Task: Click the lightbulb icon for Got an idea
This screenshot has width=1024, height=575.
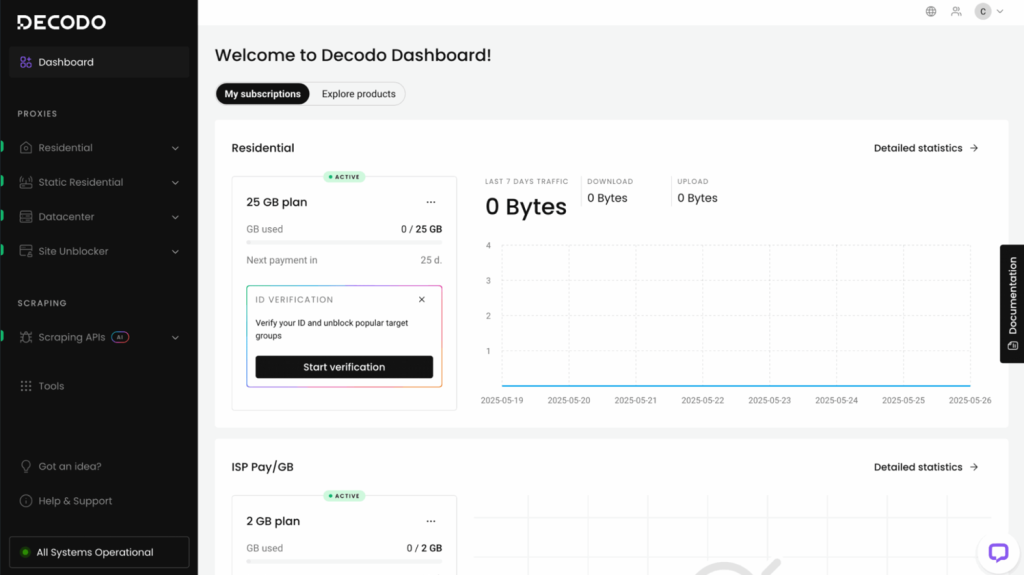Action: [x=25, y=467]
